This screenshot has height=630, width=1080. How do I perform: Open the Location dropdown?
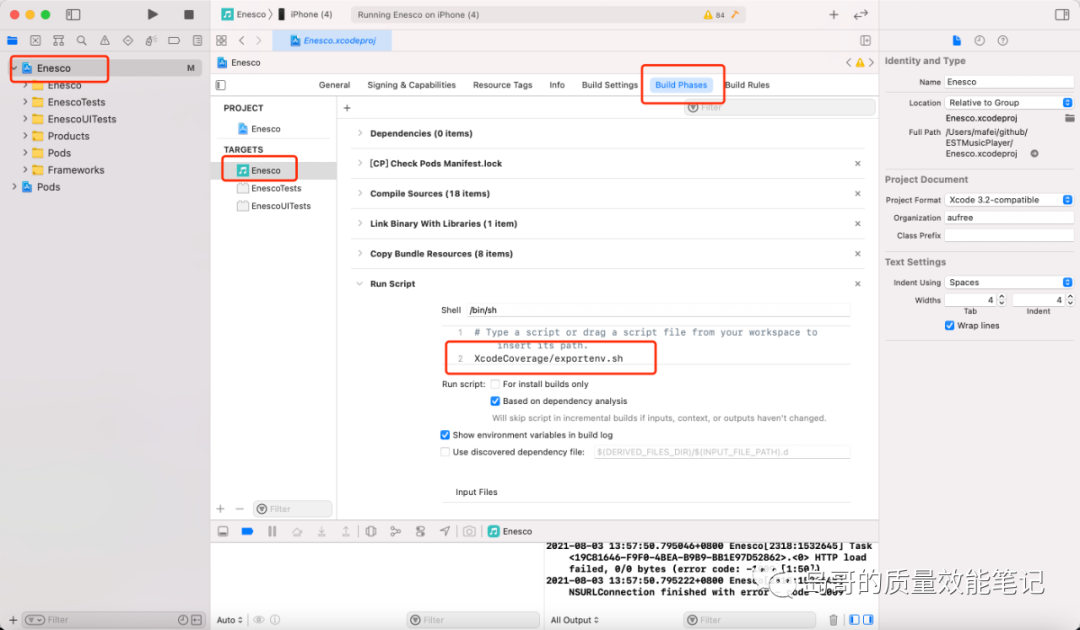1009,103
